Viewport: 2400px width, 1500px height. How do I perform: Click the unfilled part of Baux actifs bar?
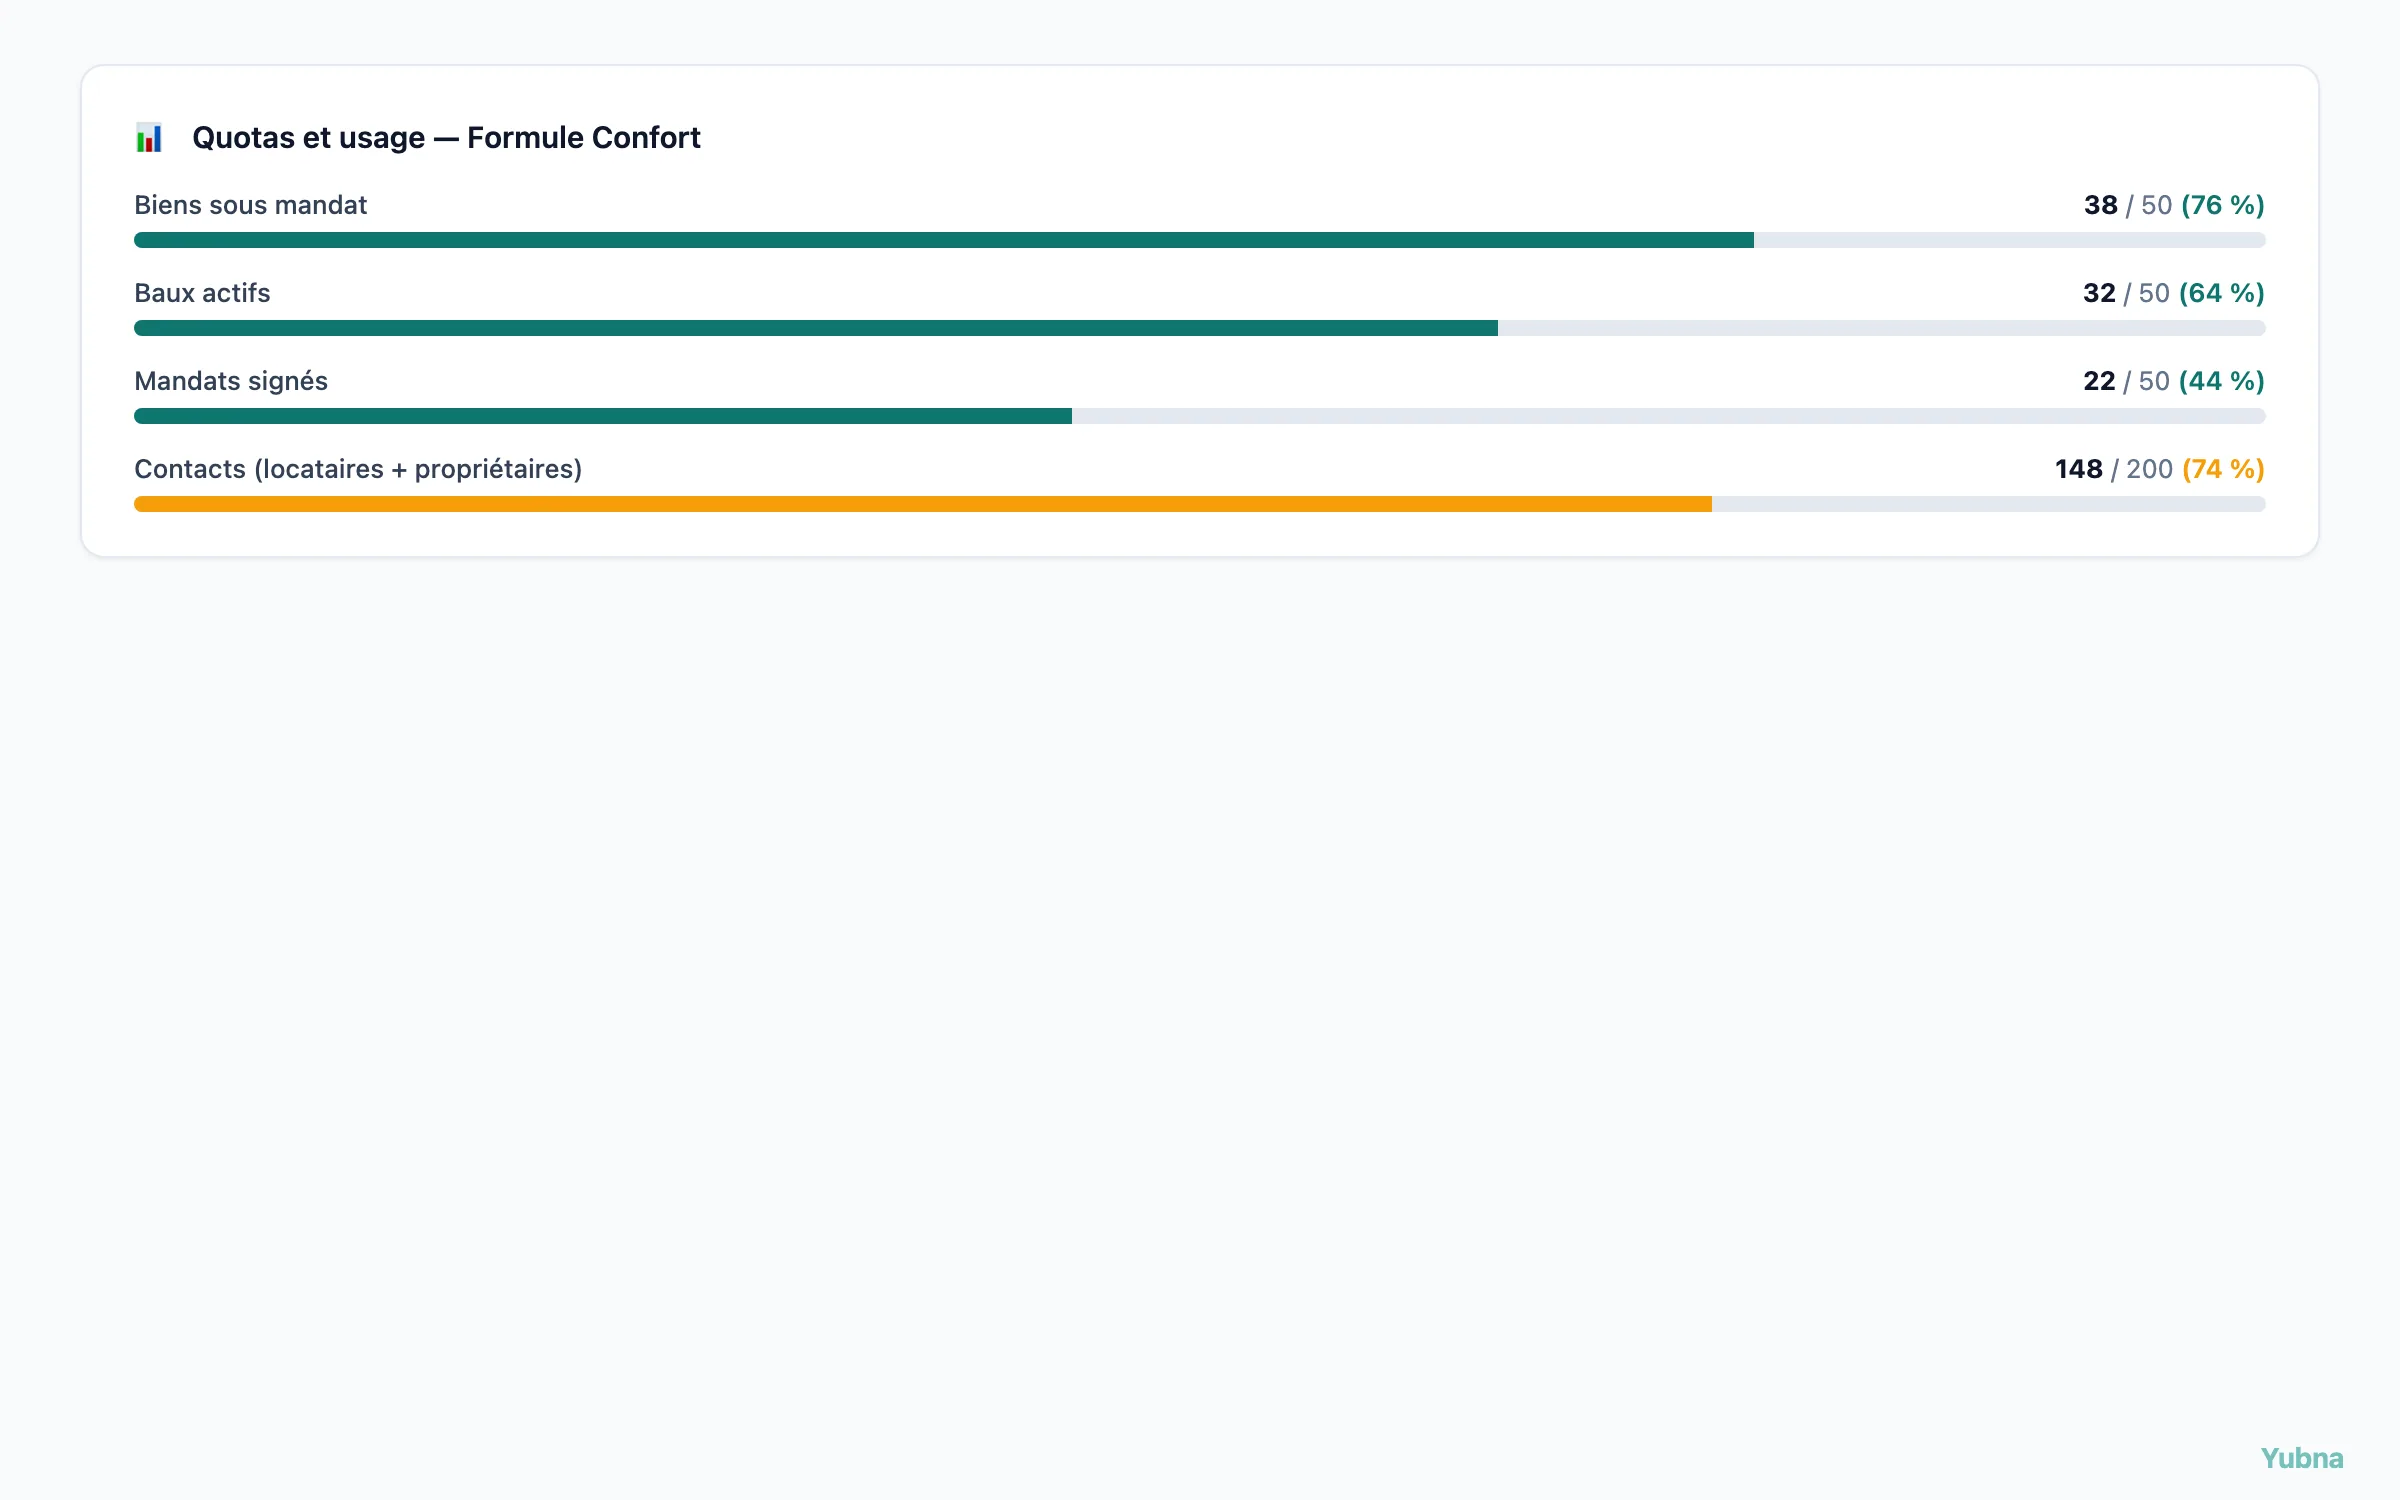(x=1881, y=328)
